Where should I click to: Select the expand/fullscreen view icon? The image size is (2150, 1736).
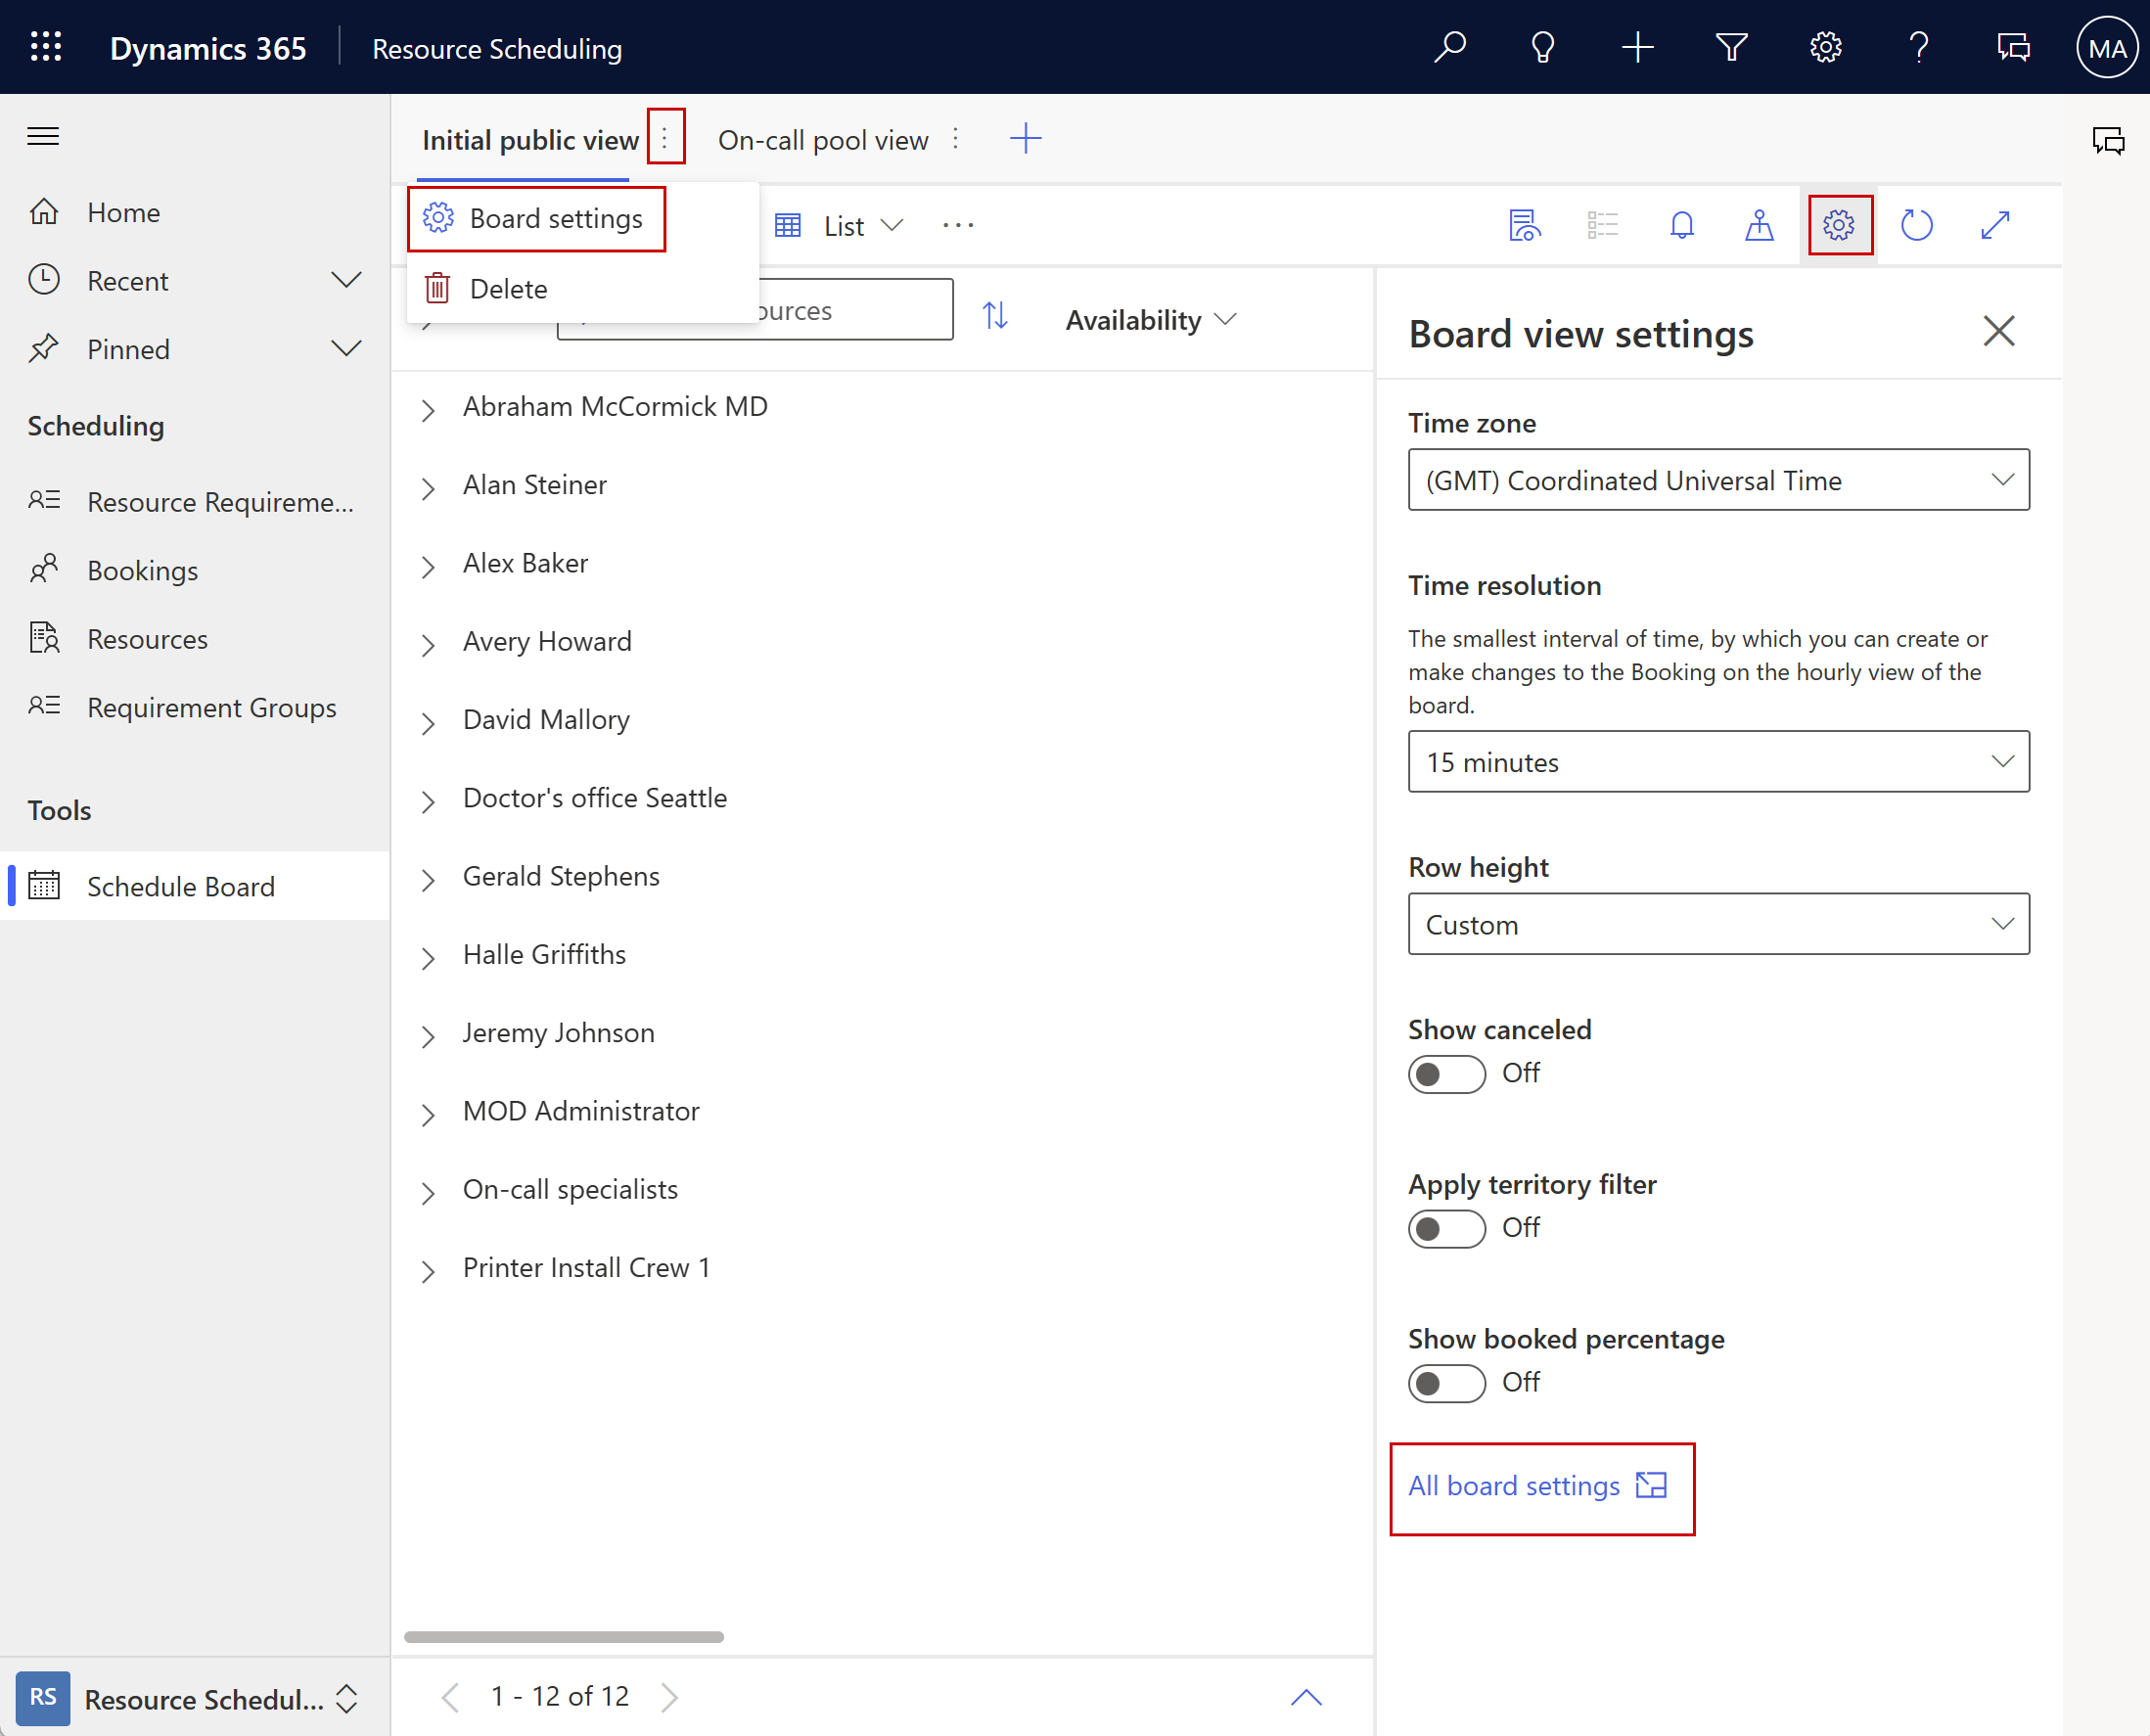pyautogui.click(x=1997, y=225)
